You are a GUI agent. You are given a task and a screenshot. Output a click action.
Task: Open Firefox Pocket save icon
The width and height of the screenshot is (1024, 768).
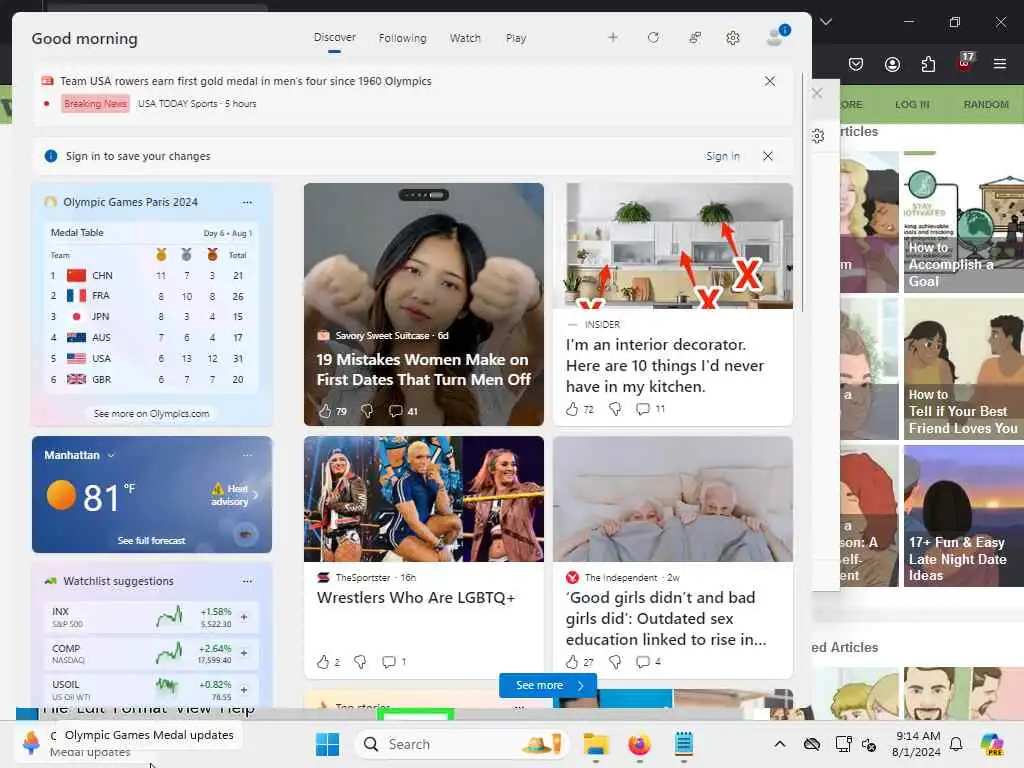[856, 64]
